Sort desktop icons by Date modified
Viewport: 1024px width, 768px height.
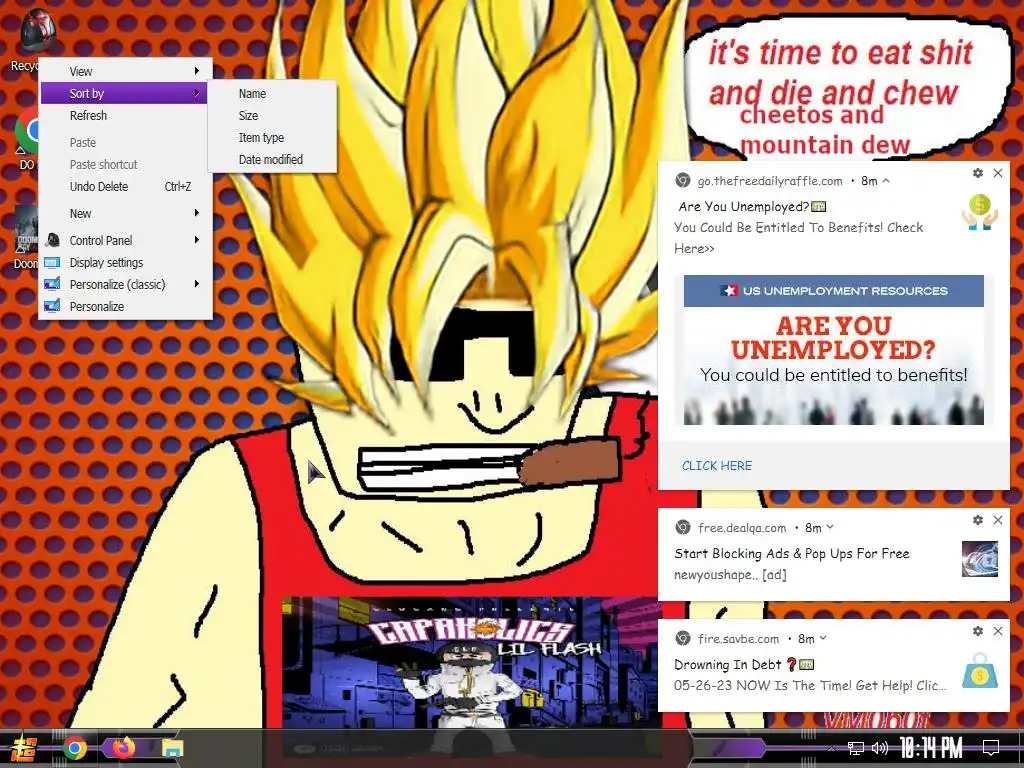tap(272, 160)
